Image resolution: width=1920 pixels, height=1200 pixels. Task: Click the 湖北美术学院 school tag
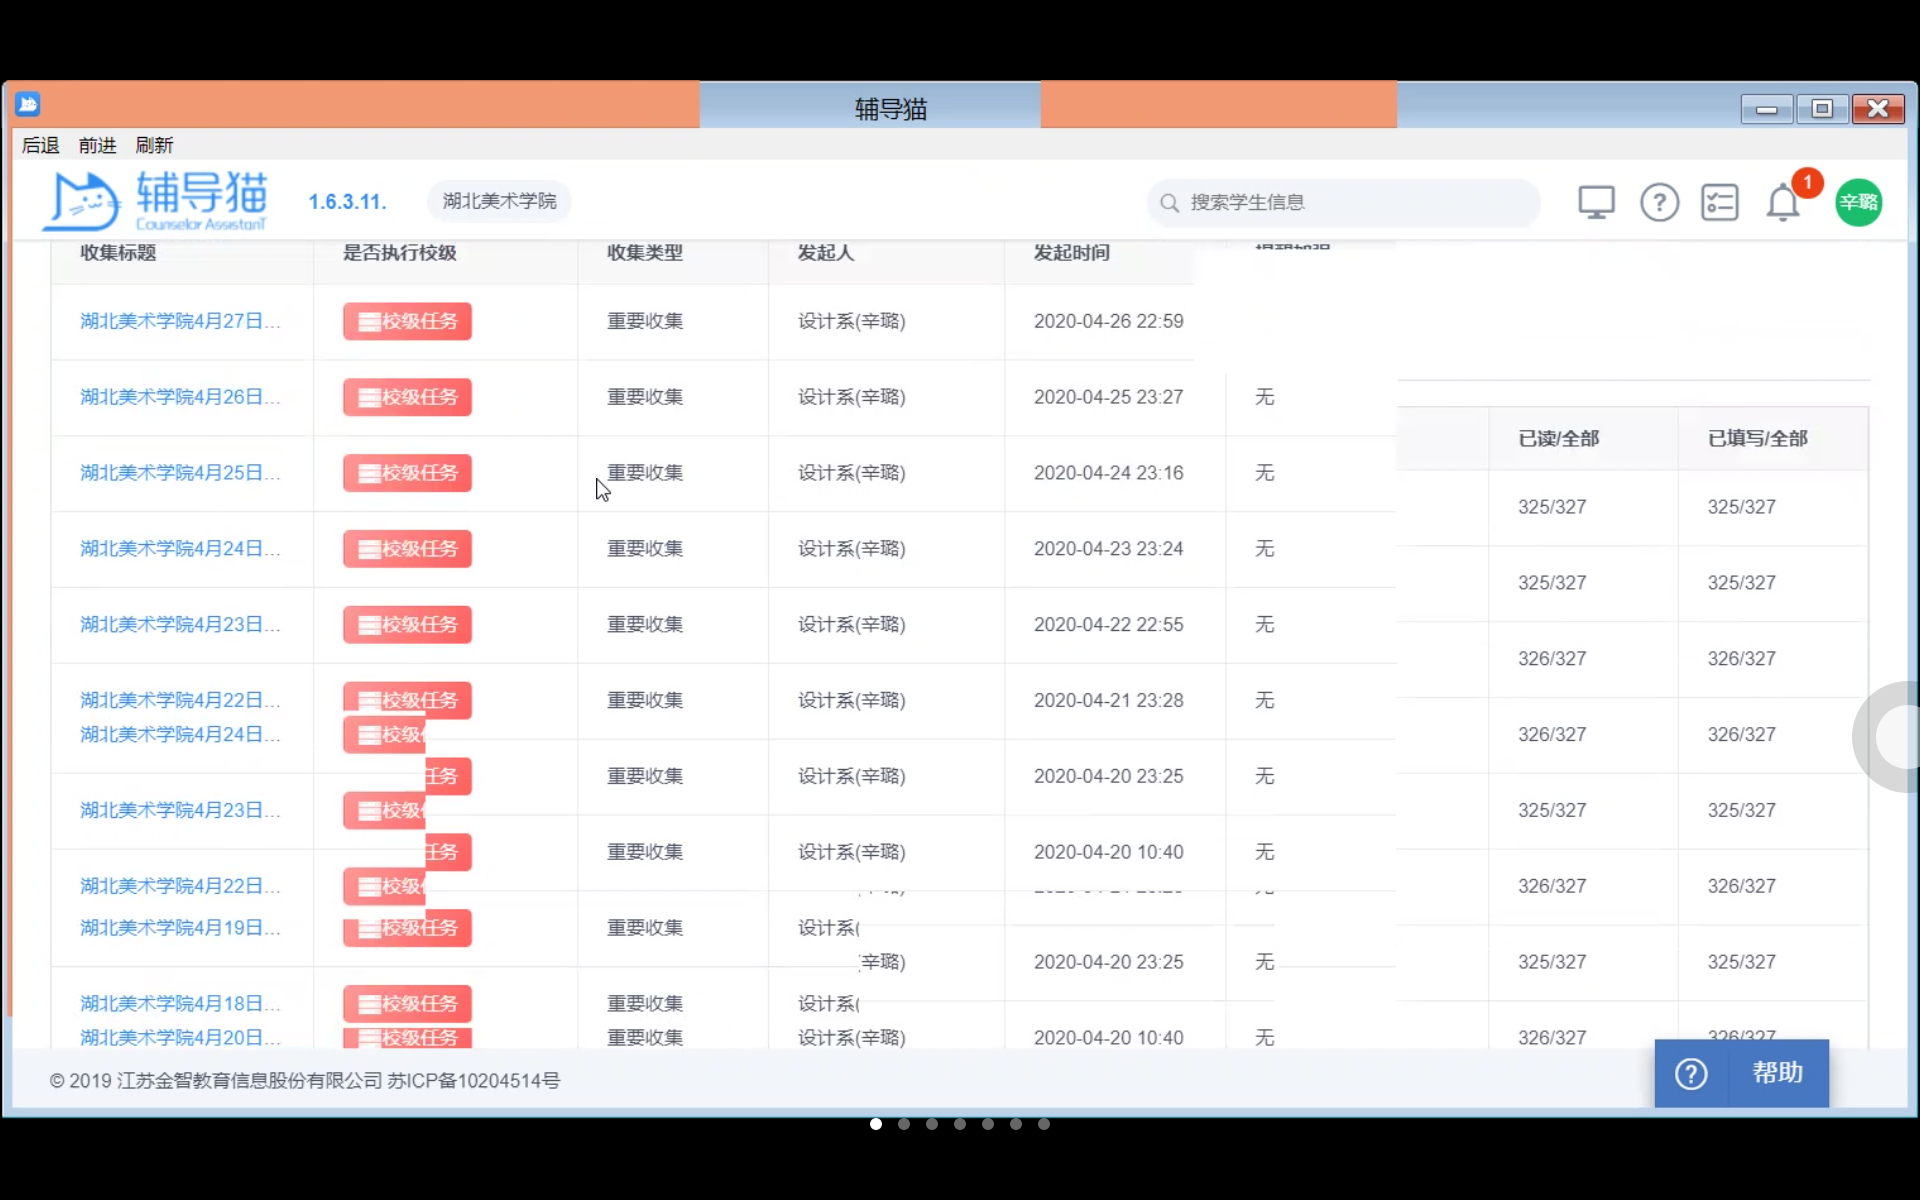[499, 202]
